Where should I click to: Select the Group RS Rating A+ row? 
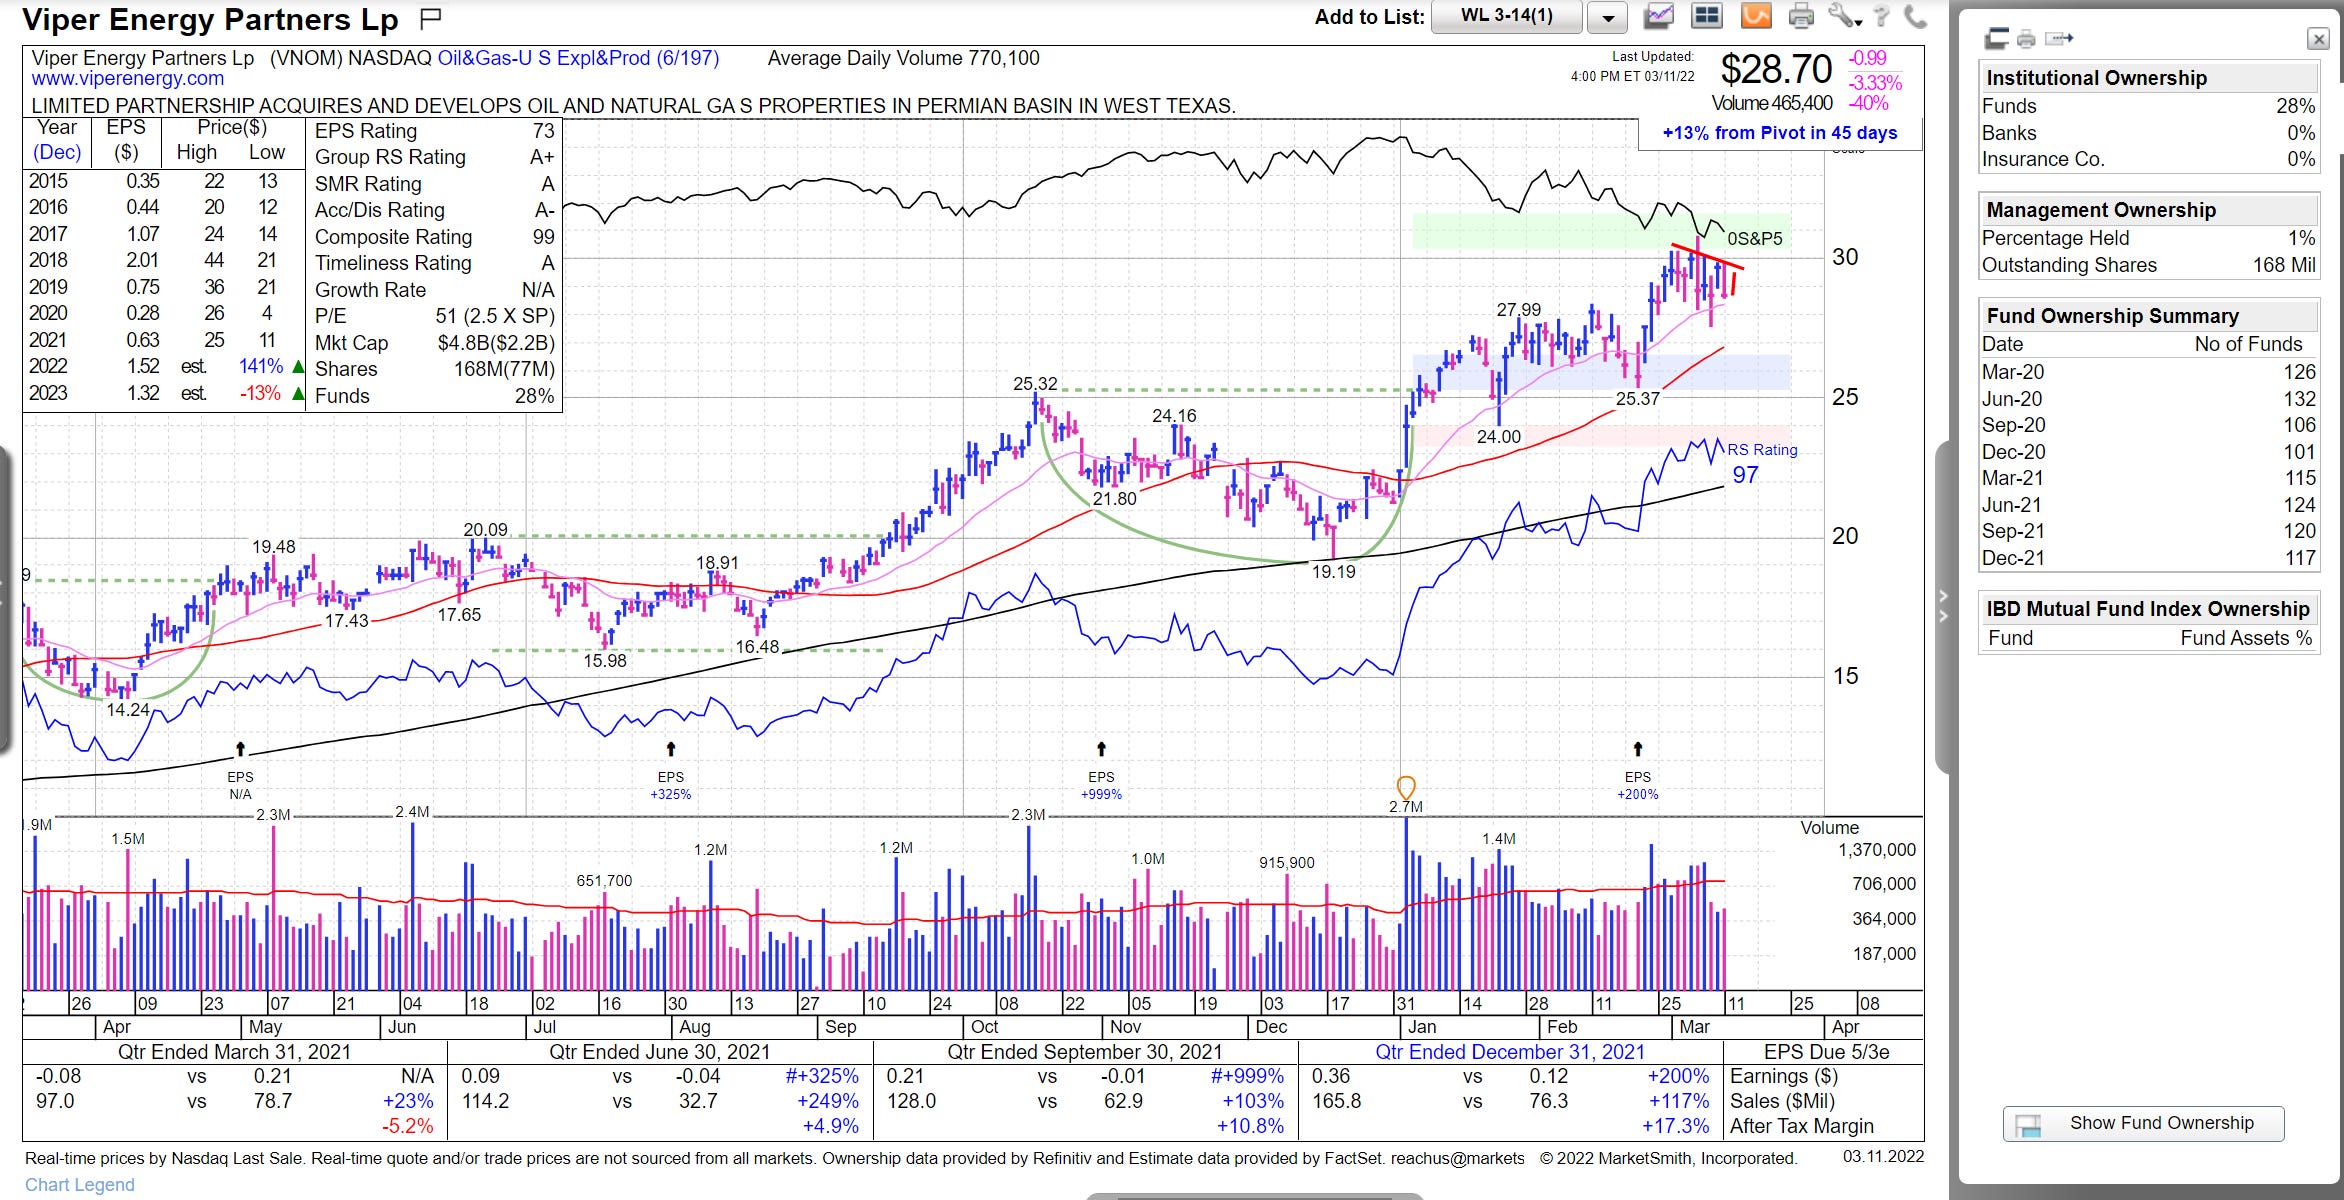coord(434,157)
